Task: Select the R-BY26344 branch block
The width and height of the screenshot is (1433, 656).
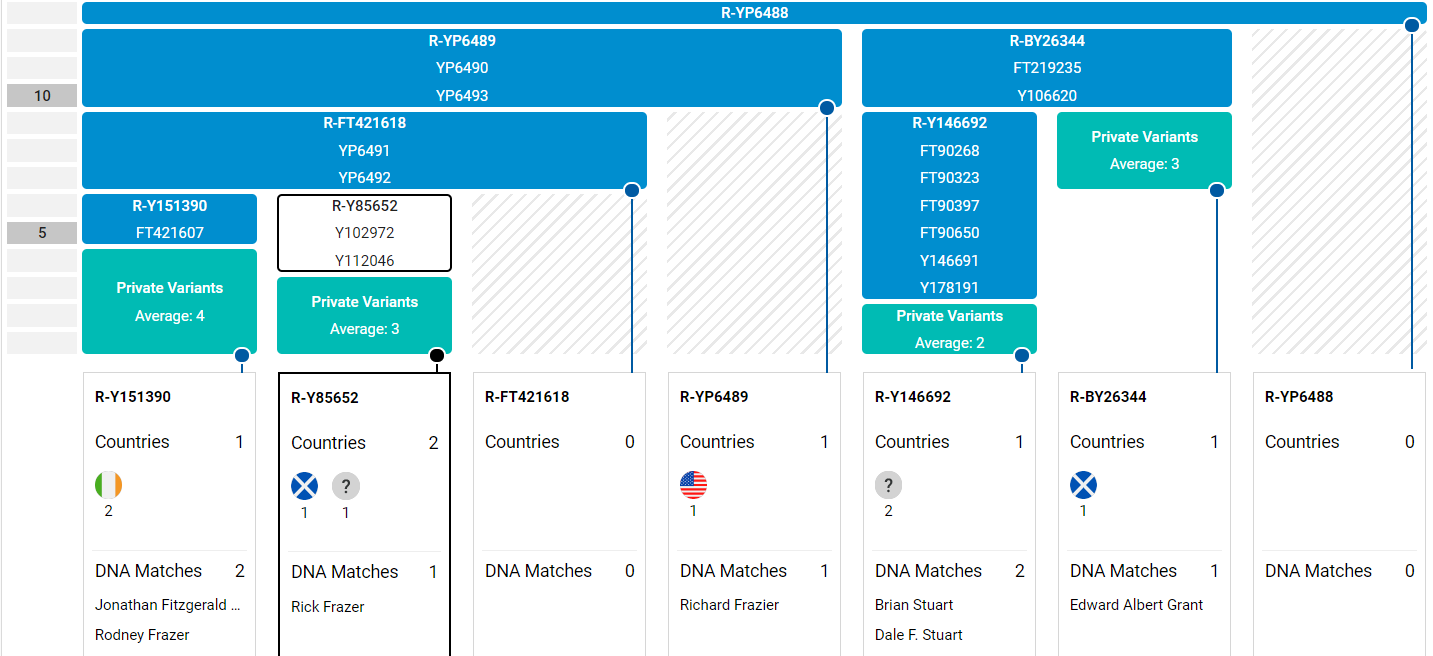Action: tap(1046, 68)
